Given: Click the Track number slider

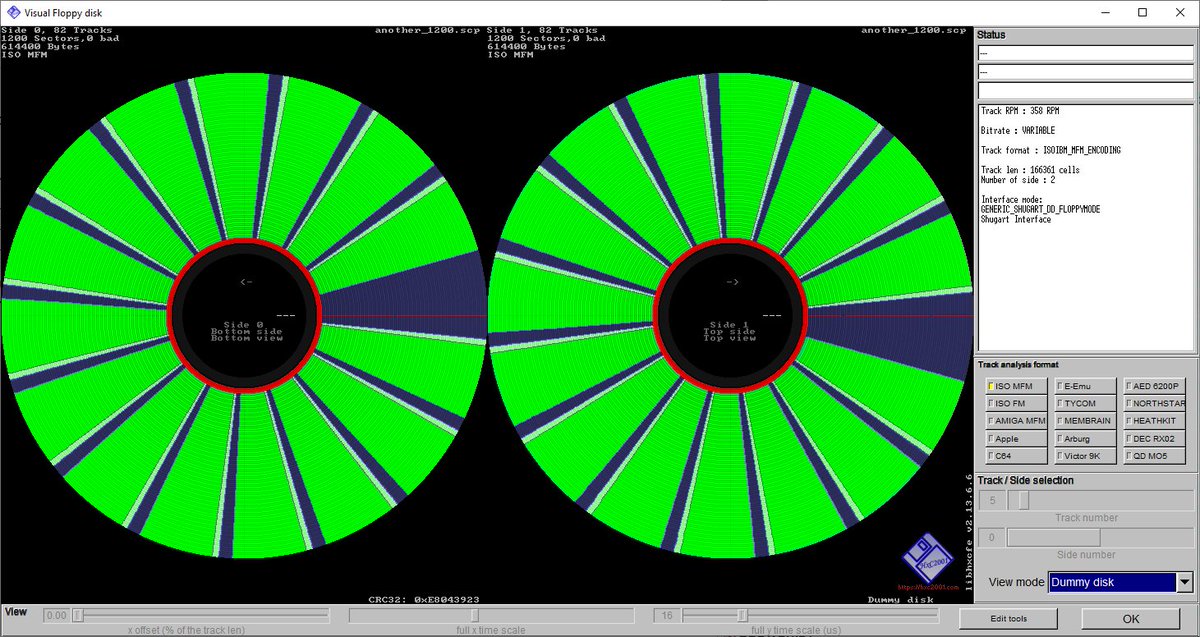Looking at the screenshot, I should pyautogui.click(x=1100, y=501).
